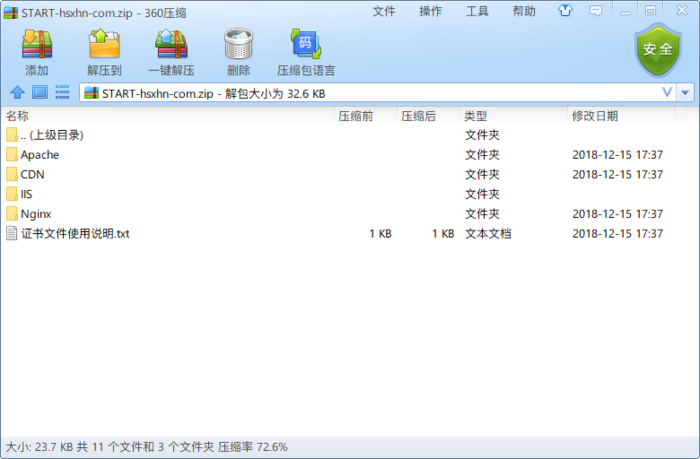
Task: Click the 添加 (Add) toolbar icon
Action: [x=37, y=44]
